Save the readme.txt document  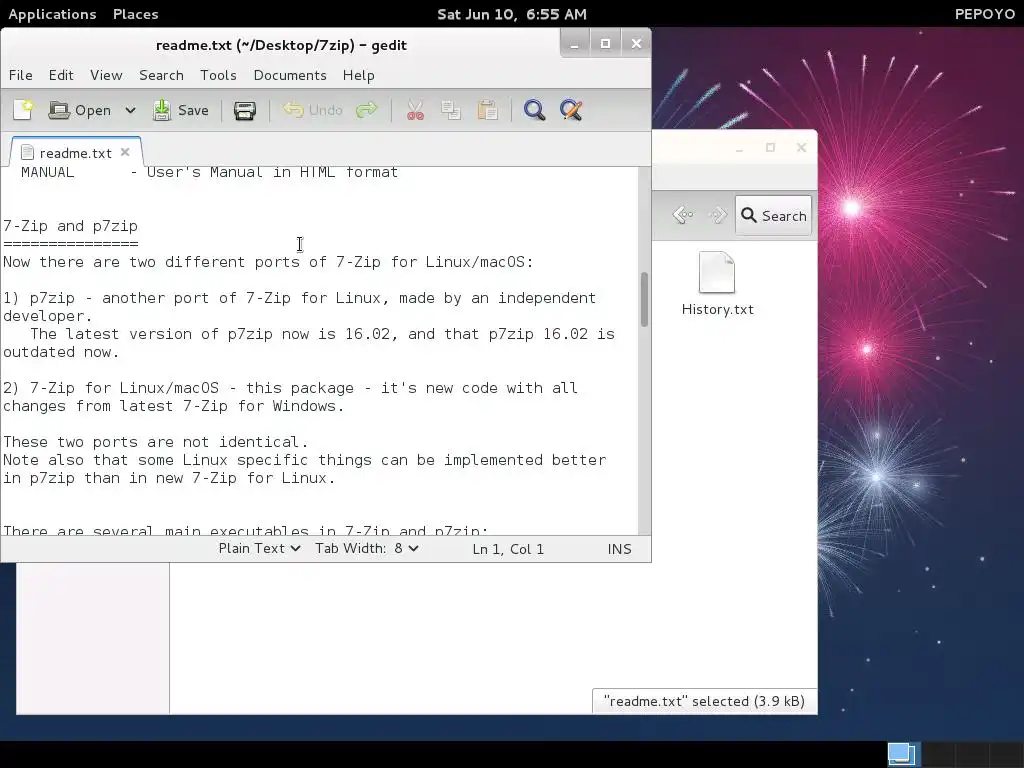[181, 110]
